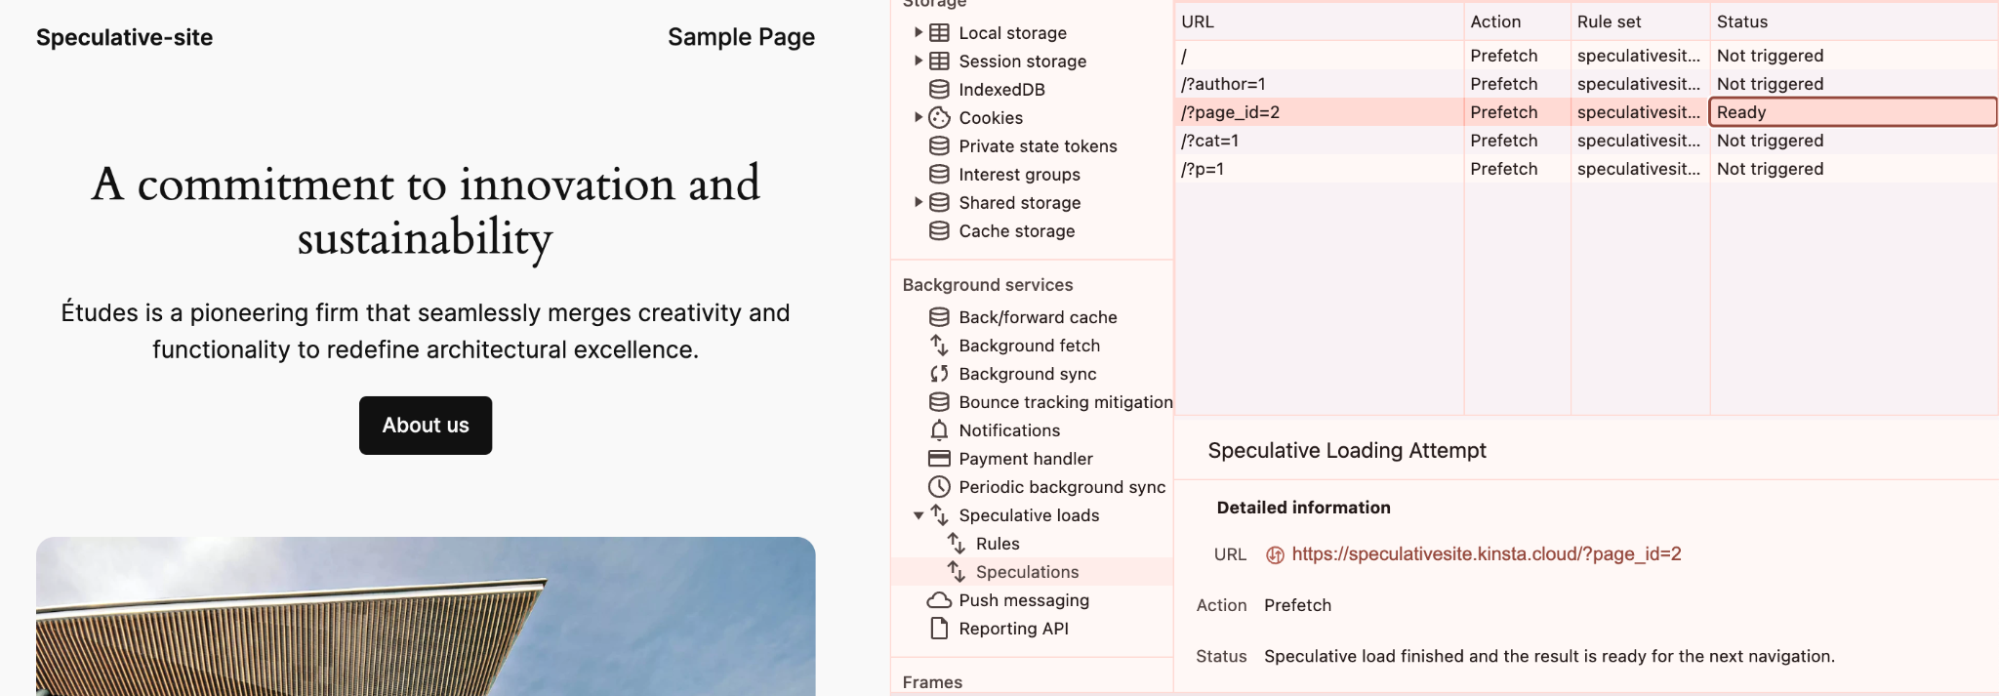Image resolution: width=1999 pixels, height=696 pixels.
Task: Click the Speculative-site title link
Action: tap(124, 37)
